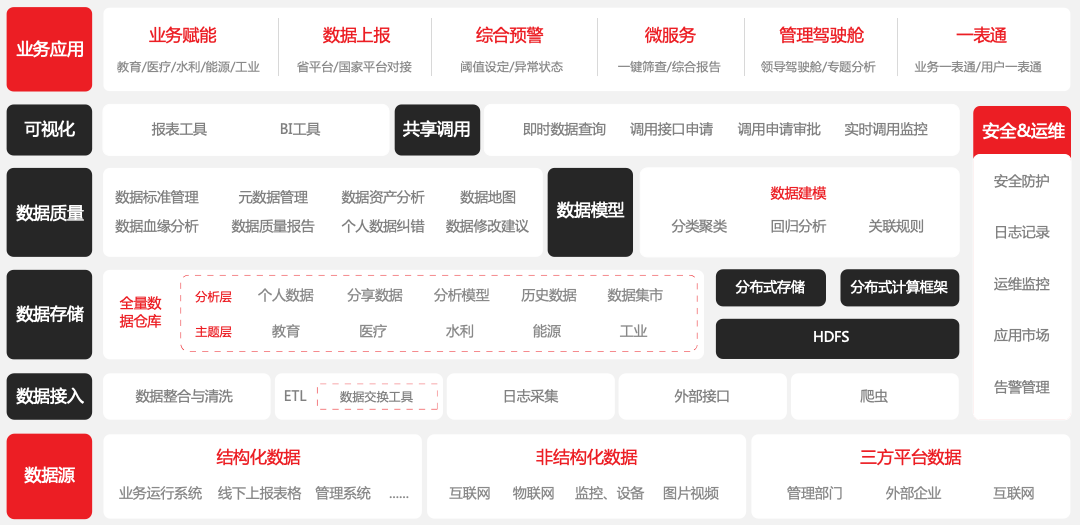Click 全量数据仓库 red label
1080x525 pixels.
point(140,312)
